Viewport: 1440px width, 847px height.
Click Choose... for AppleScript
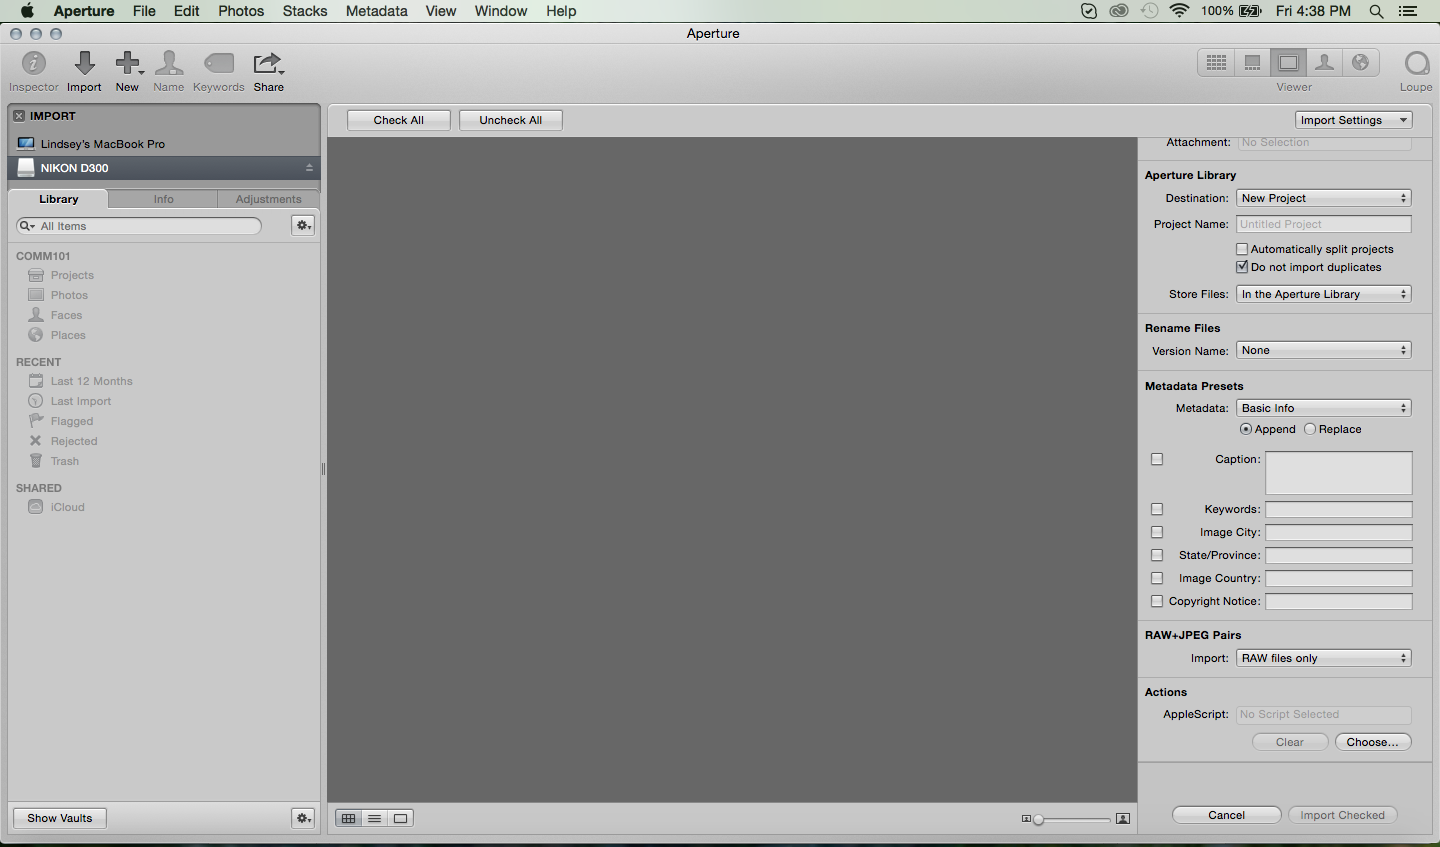[1373, 742]
